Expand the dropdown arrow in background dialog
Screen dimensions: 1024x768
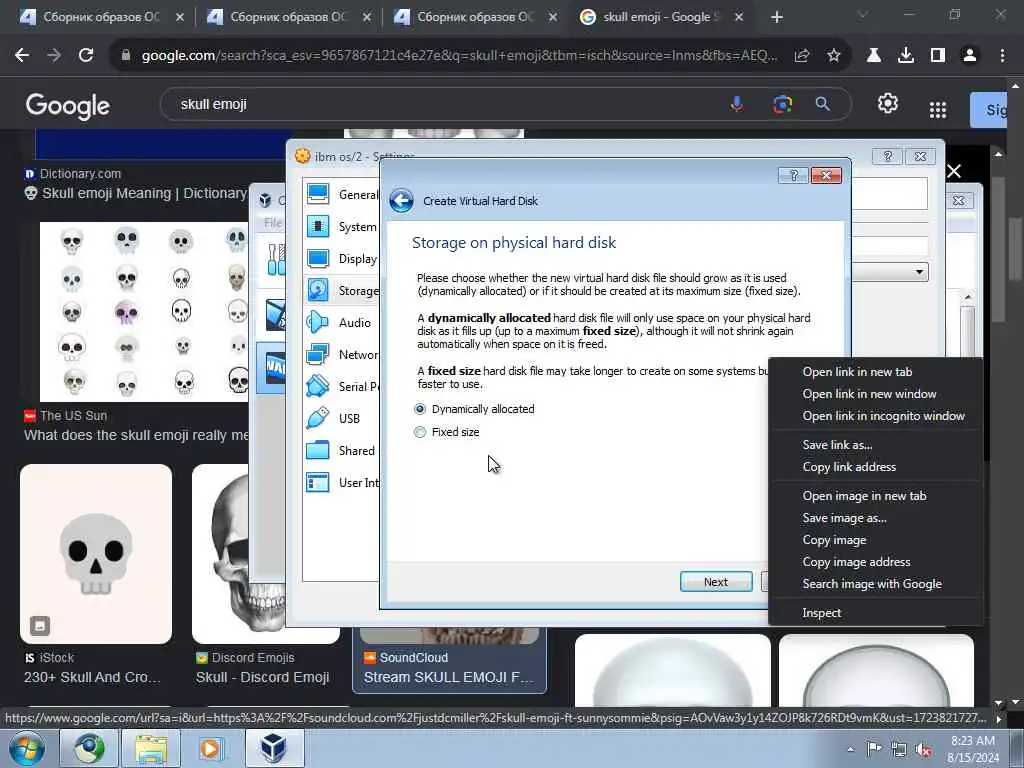[919, 272]
